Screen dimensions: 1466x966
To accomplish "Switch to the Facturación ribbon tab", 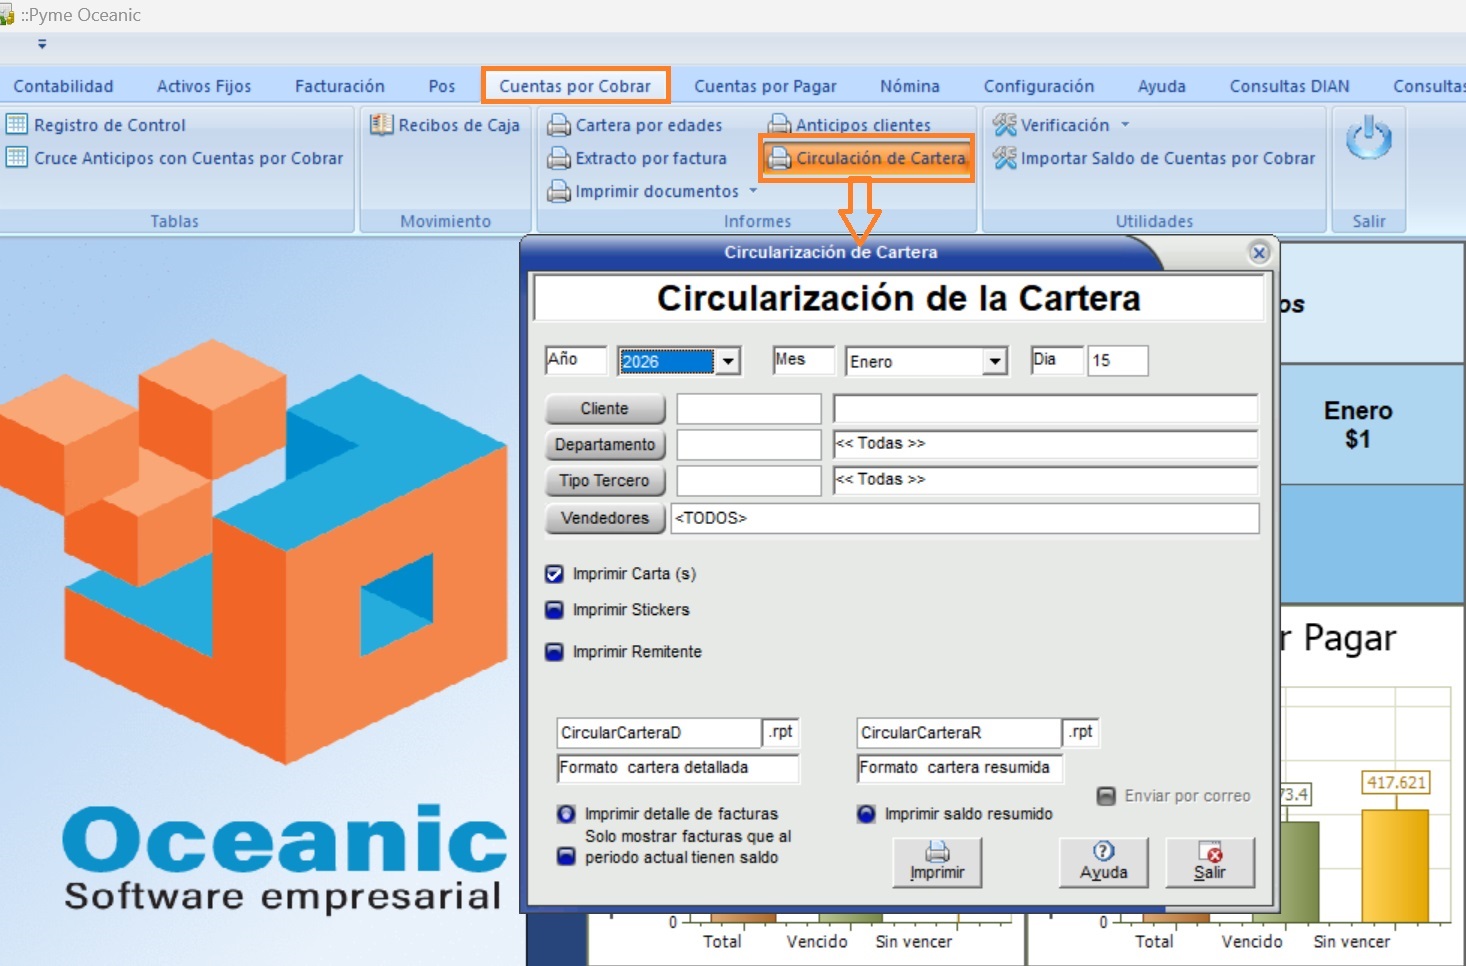I will click(x=339, y=86).
